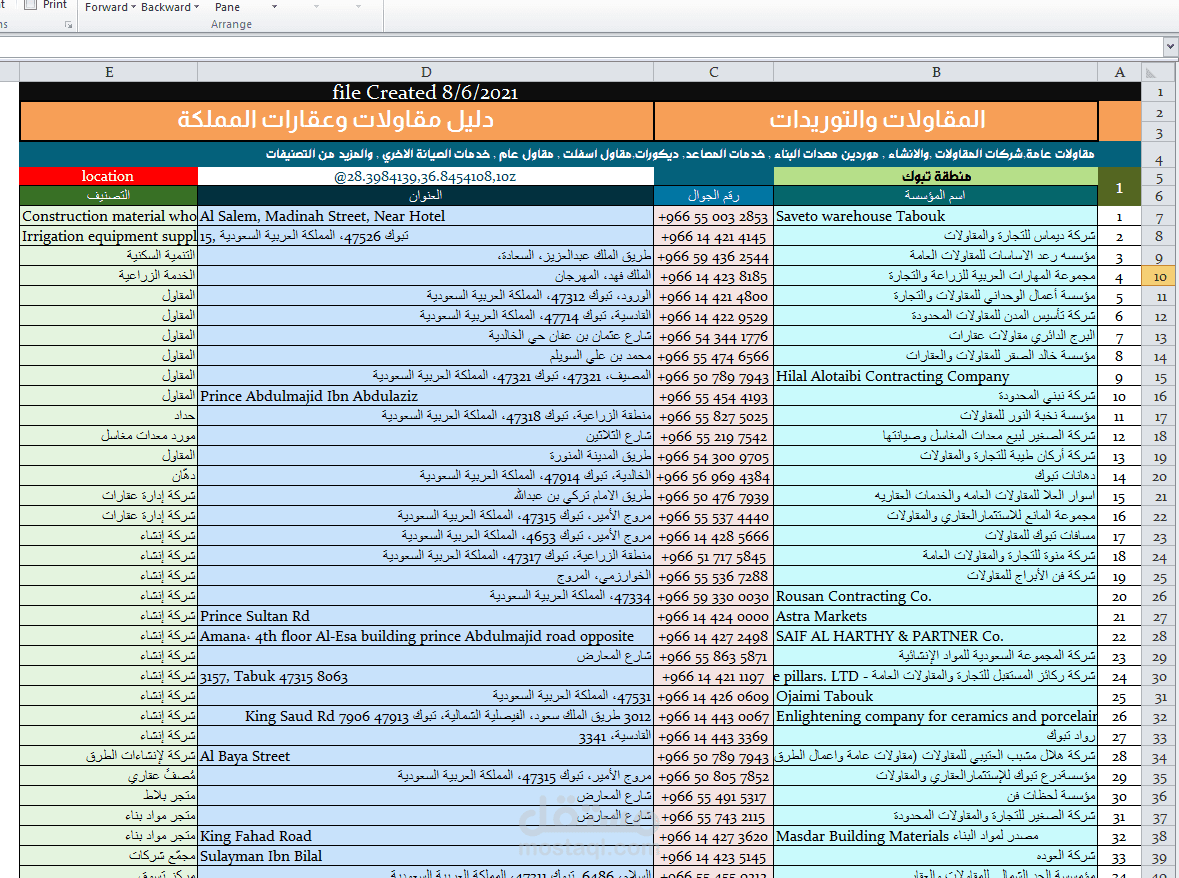The width and height of the screenshot is (1179, 878).
Task: Select 'Hilal Alotaibi Contracting Company' cell
Action: pos(936,377)
